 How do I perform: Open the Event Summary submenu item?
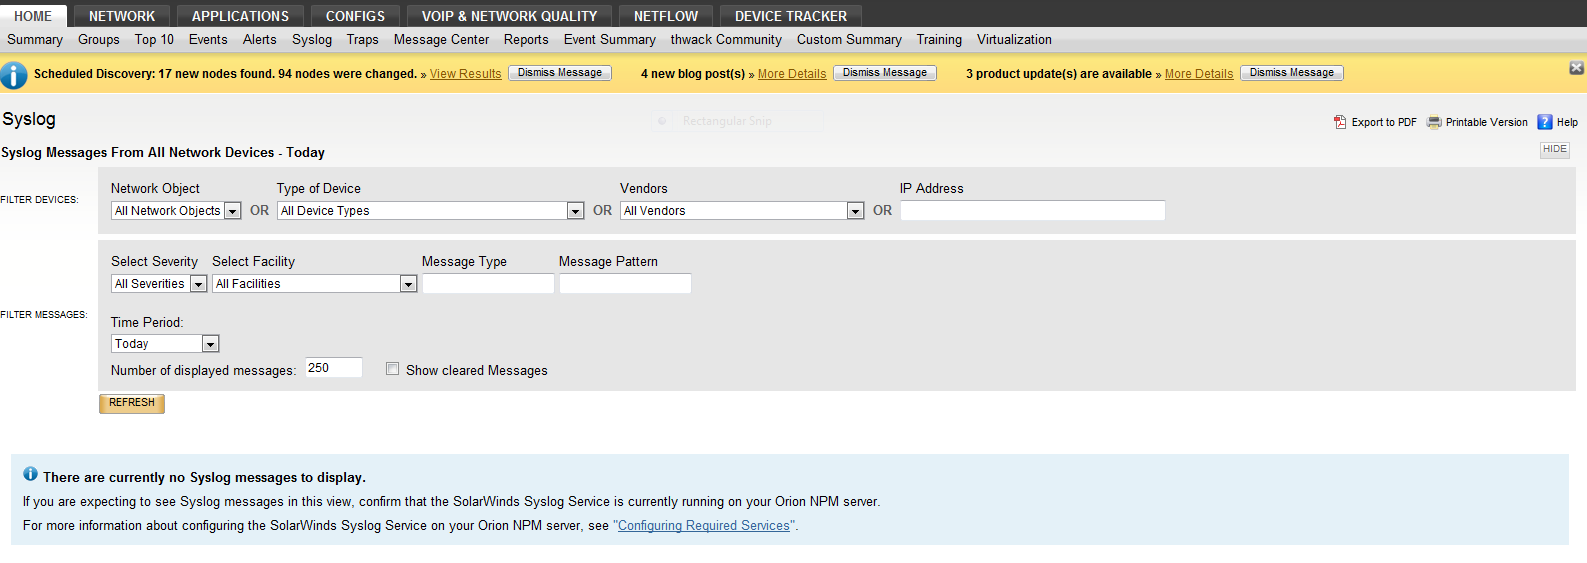[x=610, y=40]
